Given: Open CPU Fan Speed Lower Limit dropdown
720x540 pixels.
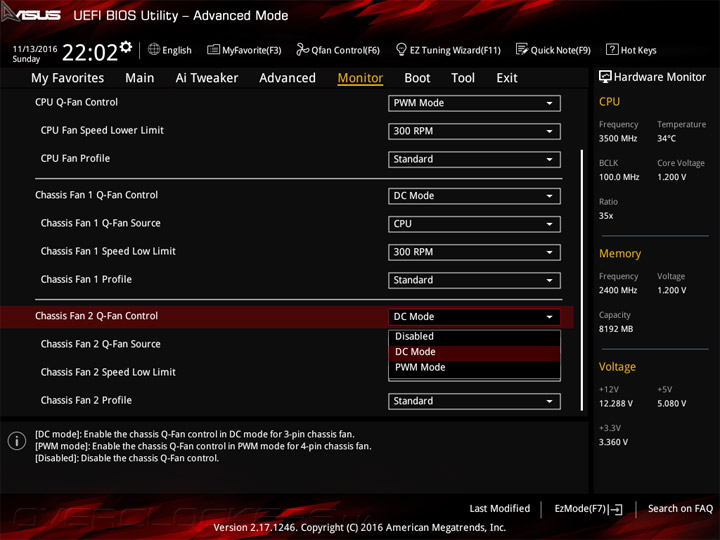Looking at the screenshot, I should [x=474, y=131].
